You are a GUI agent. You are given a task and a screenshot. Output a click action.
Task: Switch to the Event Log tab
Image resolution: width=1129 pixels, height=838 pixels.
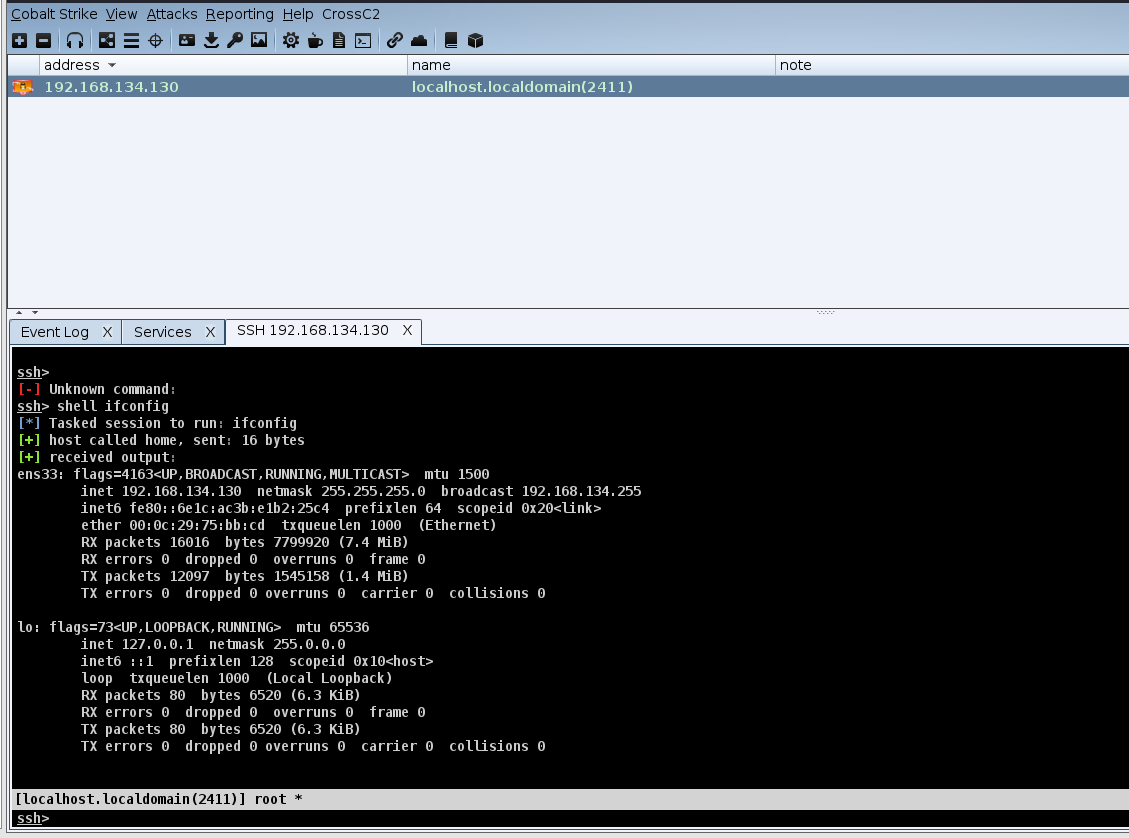point(55,332)
